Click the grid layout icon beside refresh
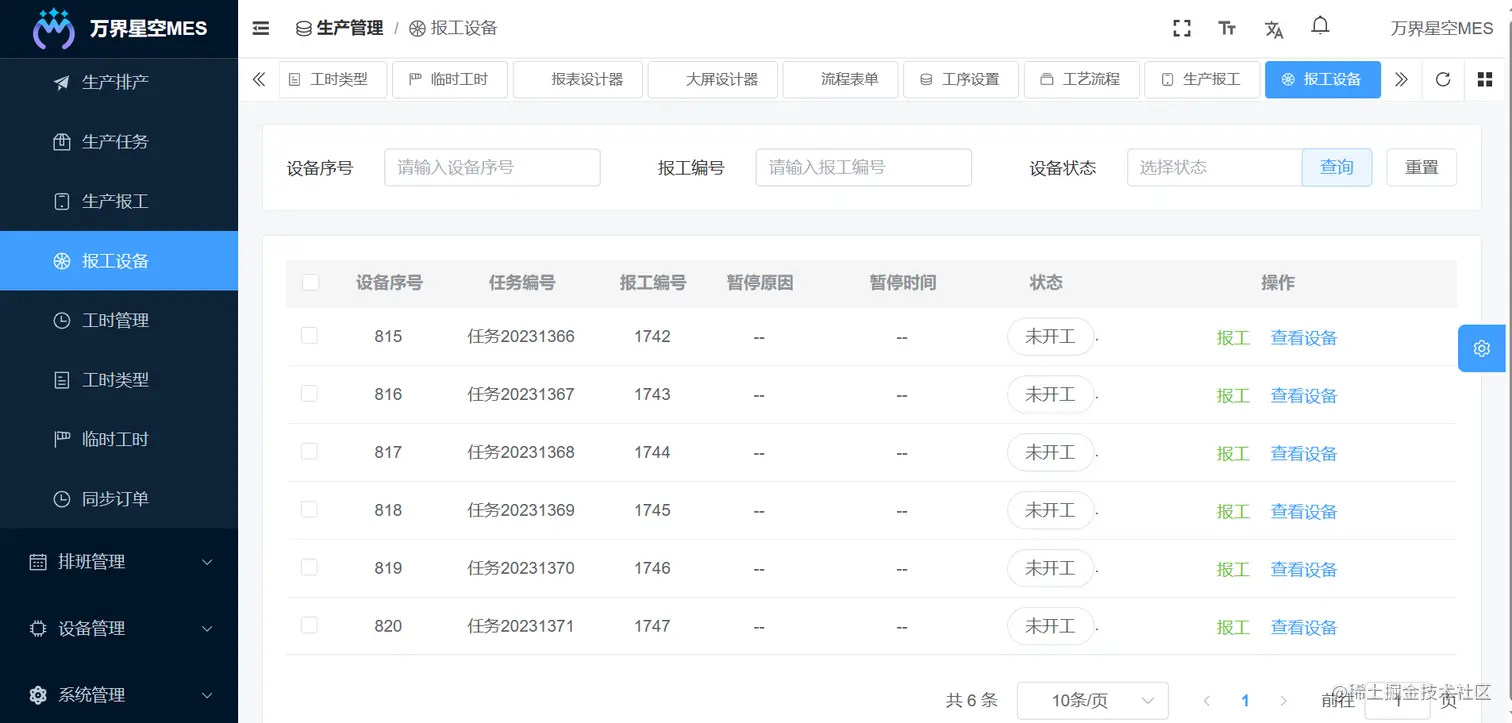This screenshot has height=723, width=1512. 1484,79
